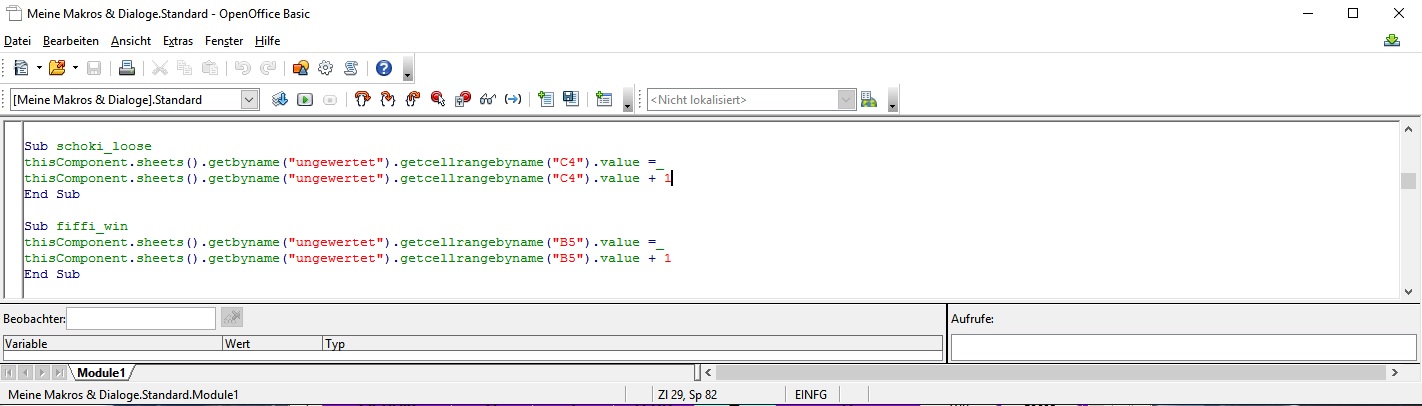Click the Find Parentheses icon
Viewport: 1422px width, 406px height.
pos(513,99)
